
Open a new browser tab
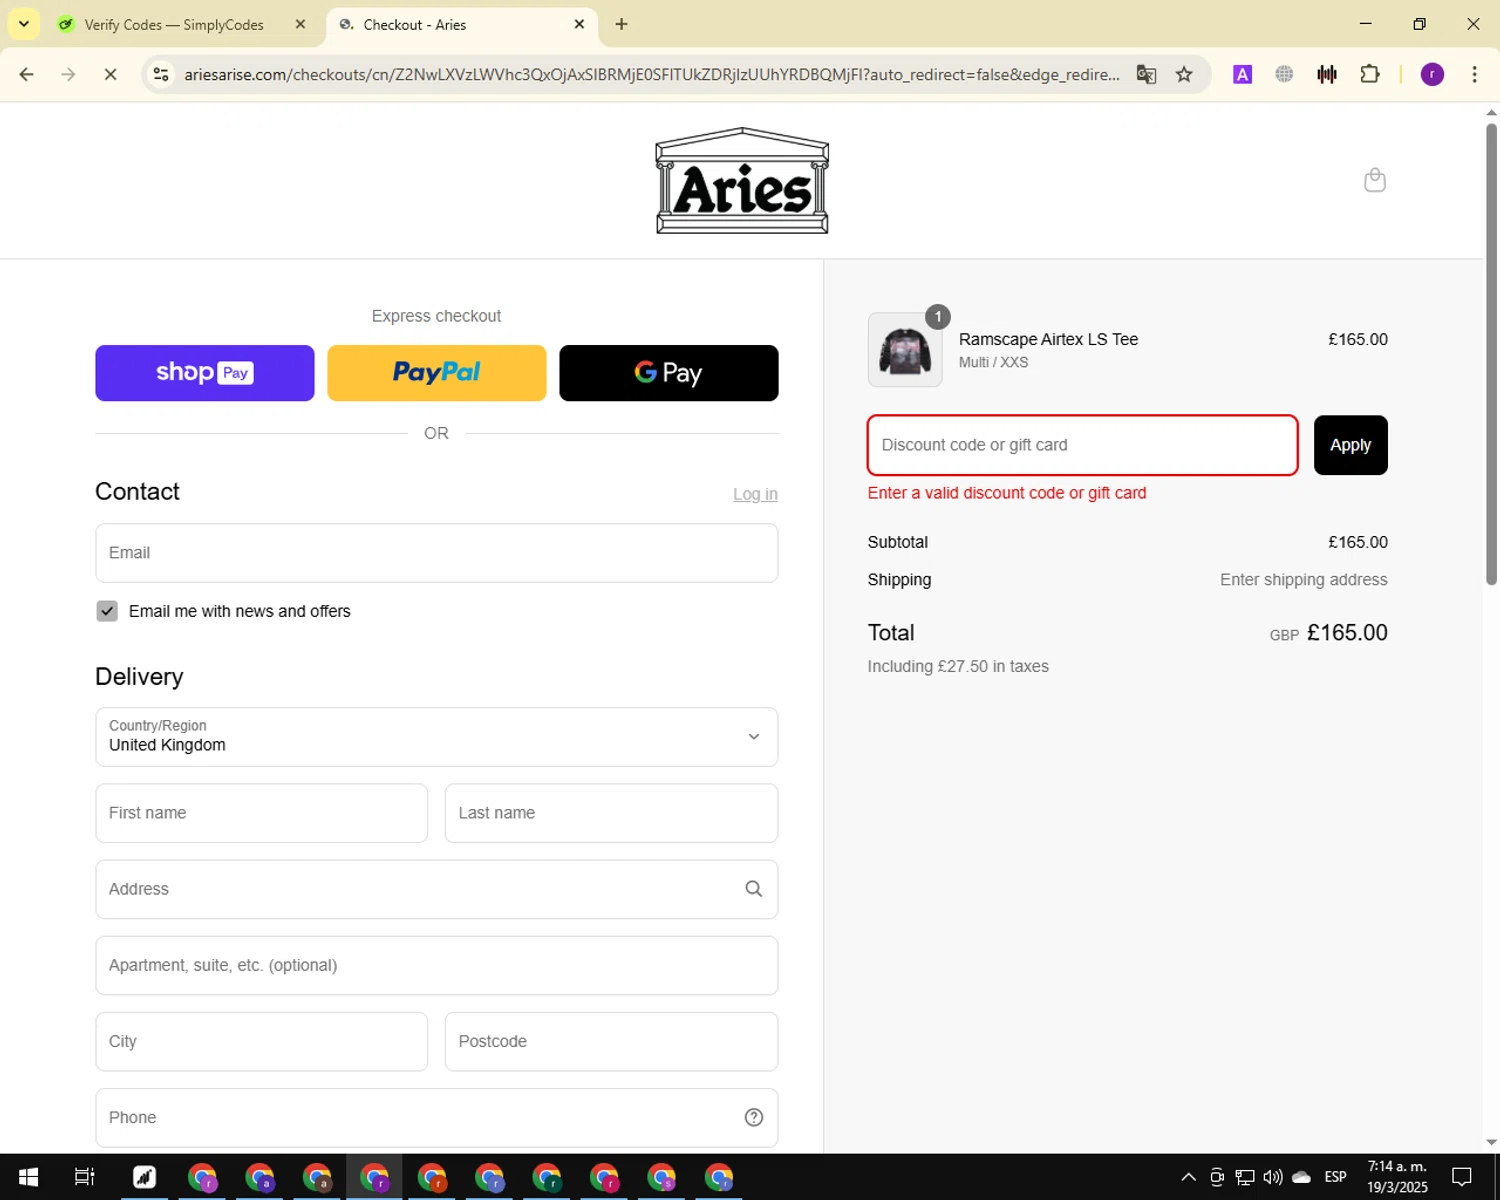621,24
